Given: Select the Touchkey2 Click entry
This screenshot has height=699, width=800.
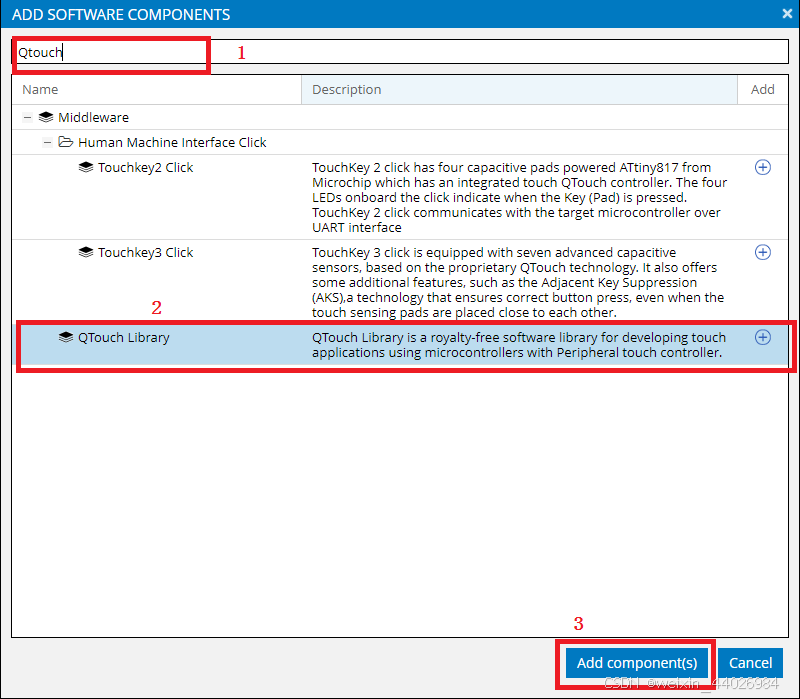Looking at the screenshot, I should (400, 197).
